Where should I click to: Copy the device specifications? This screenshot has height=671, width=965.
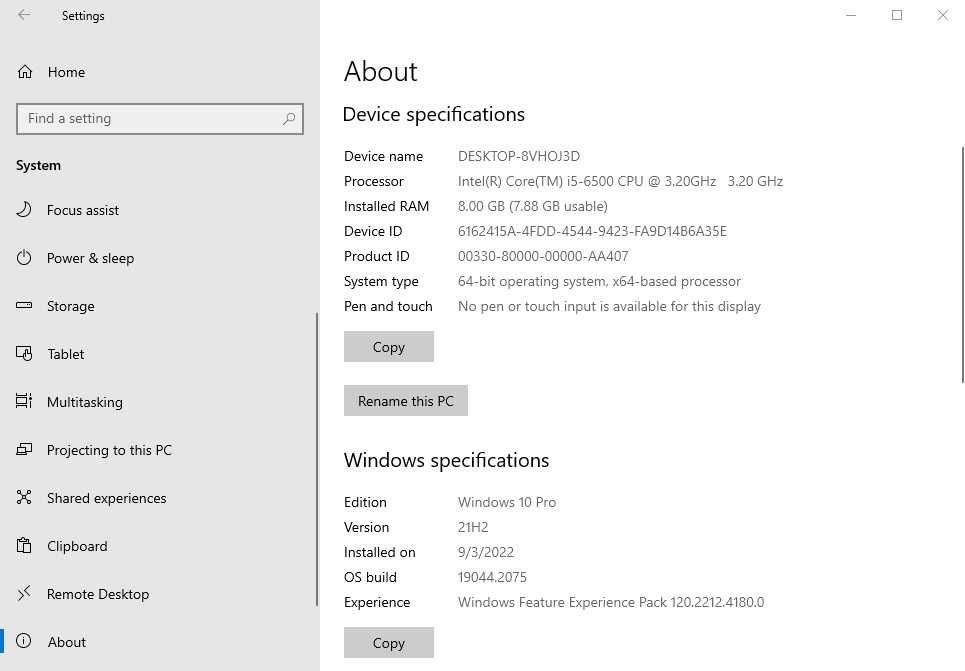coord(389,347)
